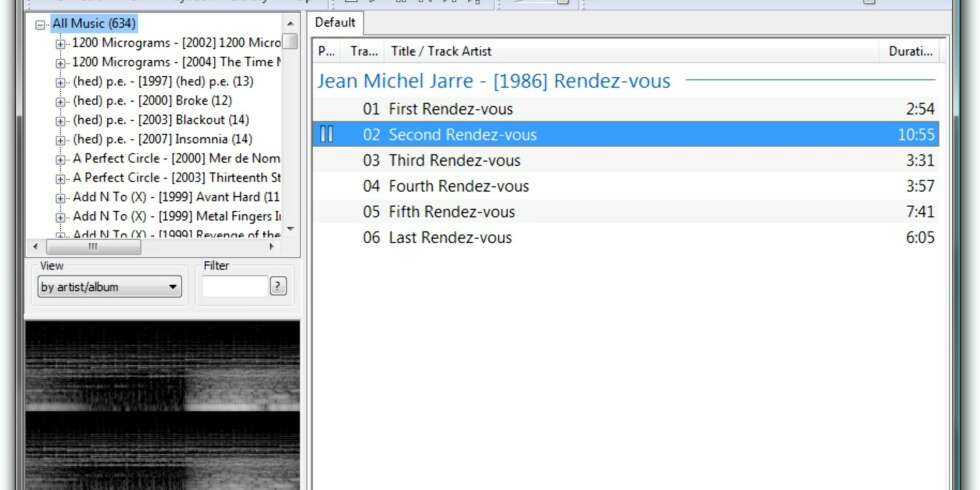Expand the (hed) p.e. Insomnia album
980x490 pixels.
[x=61, y=141]
